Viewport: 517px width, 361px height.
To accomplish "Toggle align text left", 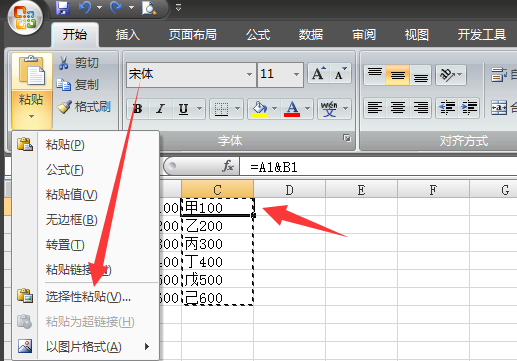I will click(x=375, y=108).
